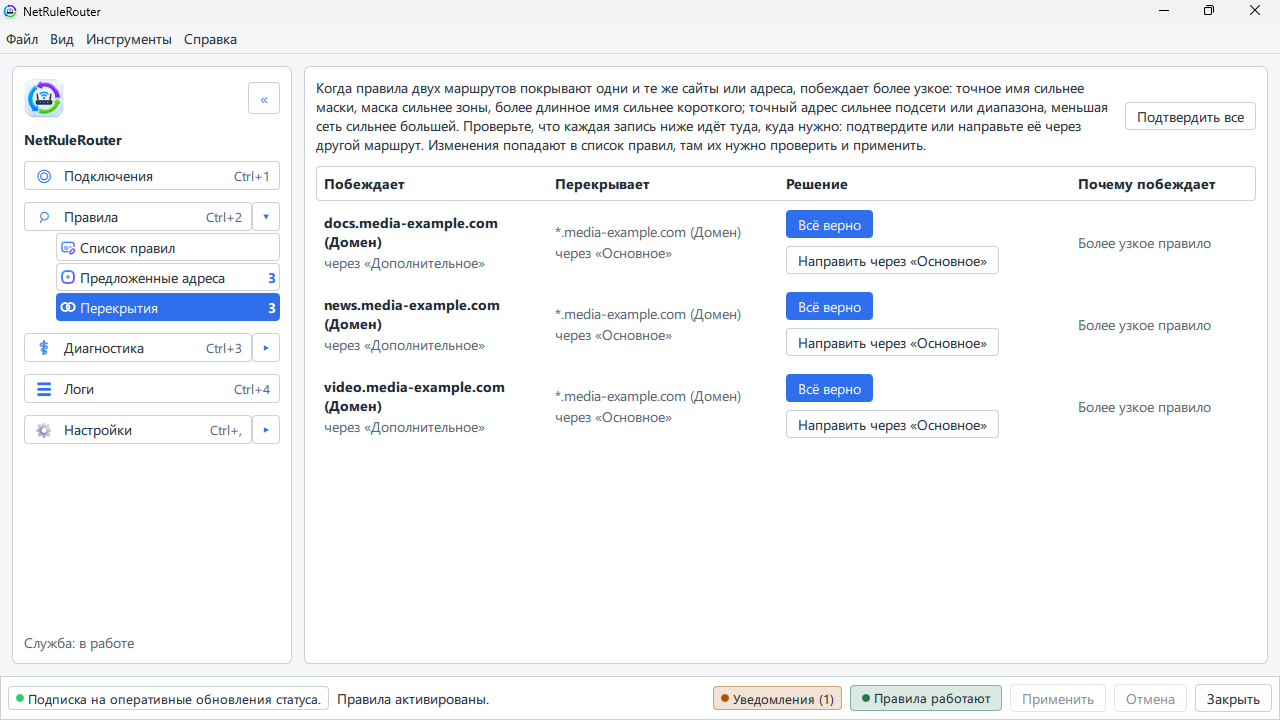Click Служба: в работе status text

[79, 643]
